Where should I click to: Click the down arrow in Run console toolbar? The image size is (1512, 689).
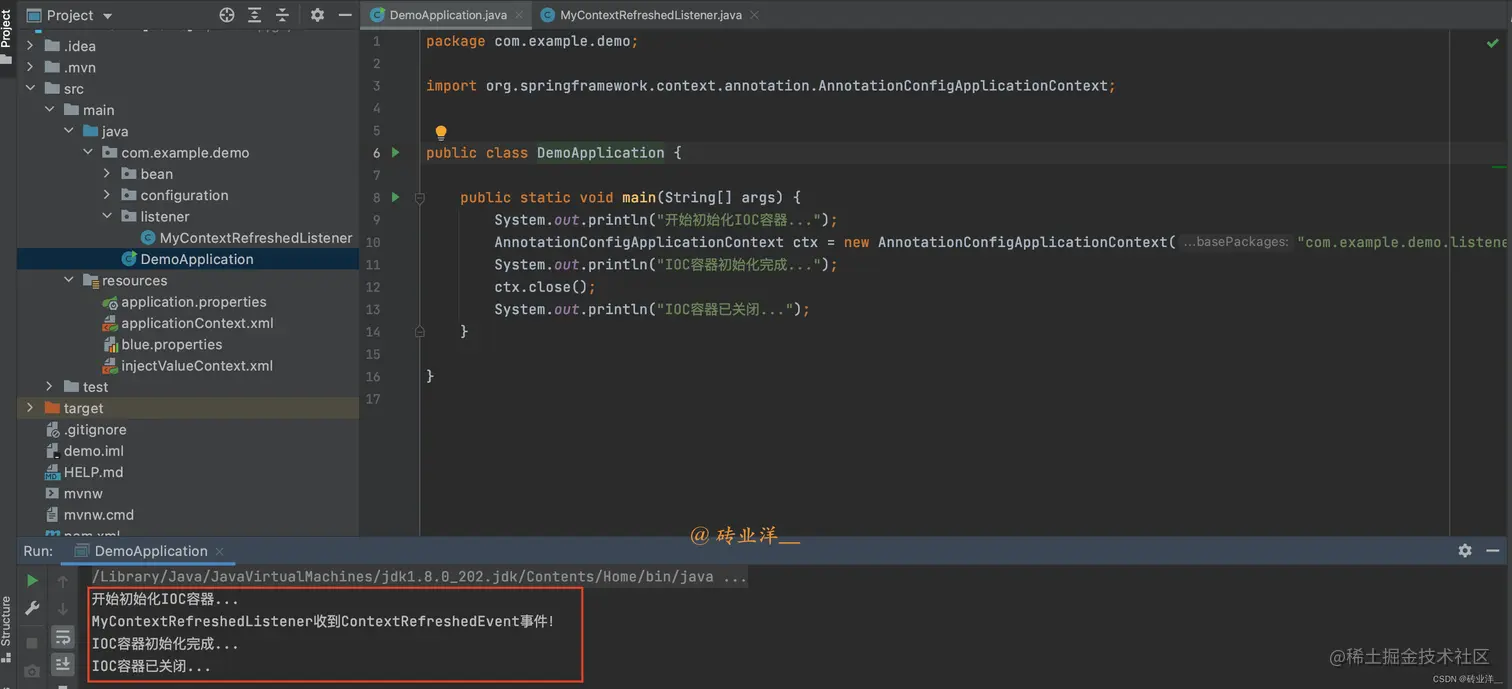[63, 608]
